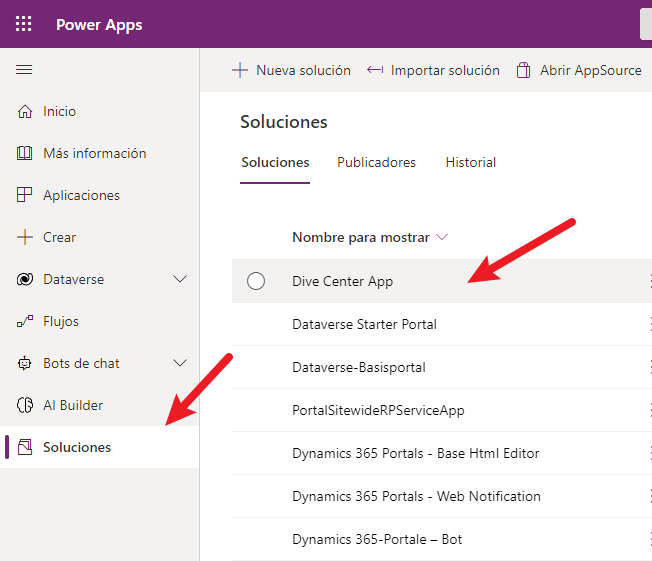Screen dimensions: 652x561
Task: Click the Importar solución button
Action: (x=433, y=70)
